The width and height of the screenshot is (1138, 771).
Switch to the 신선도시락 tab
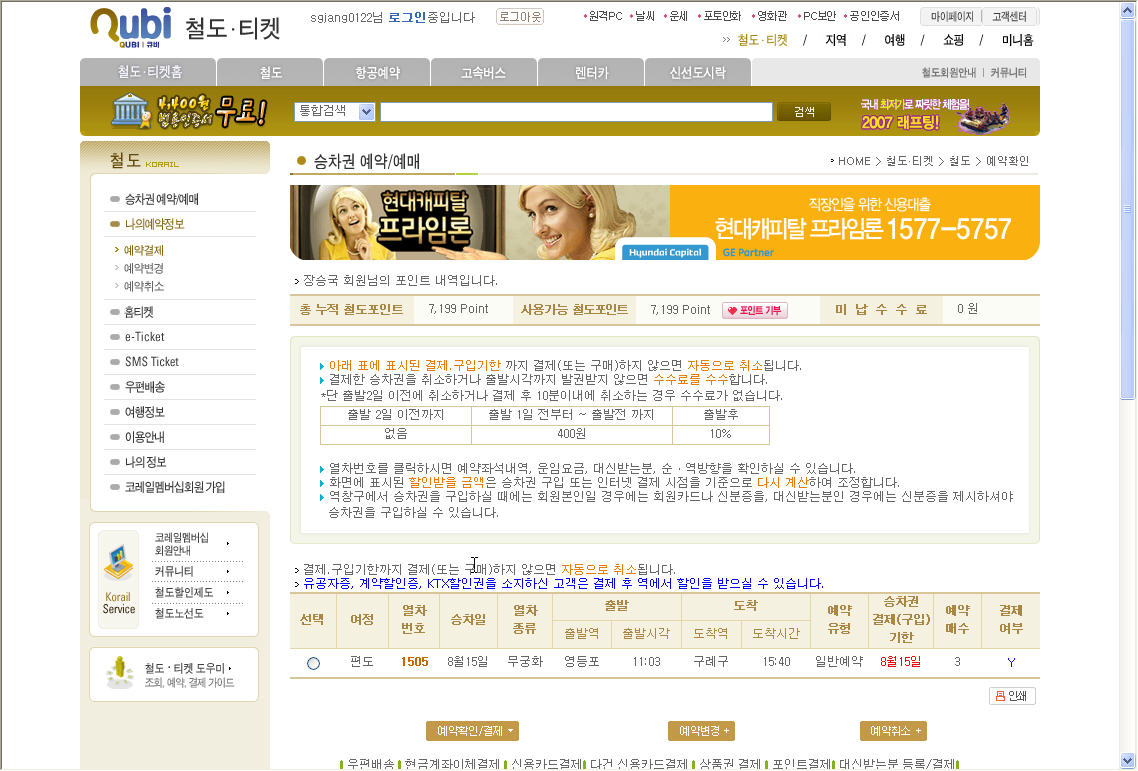click(x=697, y=72)
